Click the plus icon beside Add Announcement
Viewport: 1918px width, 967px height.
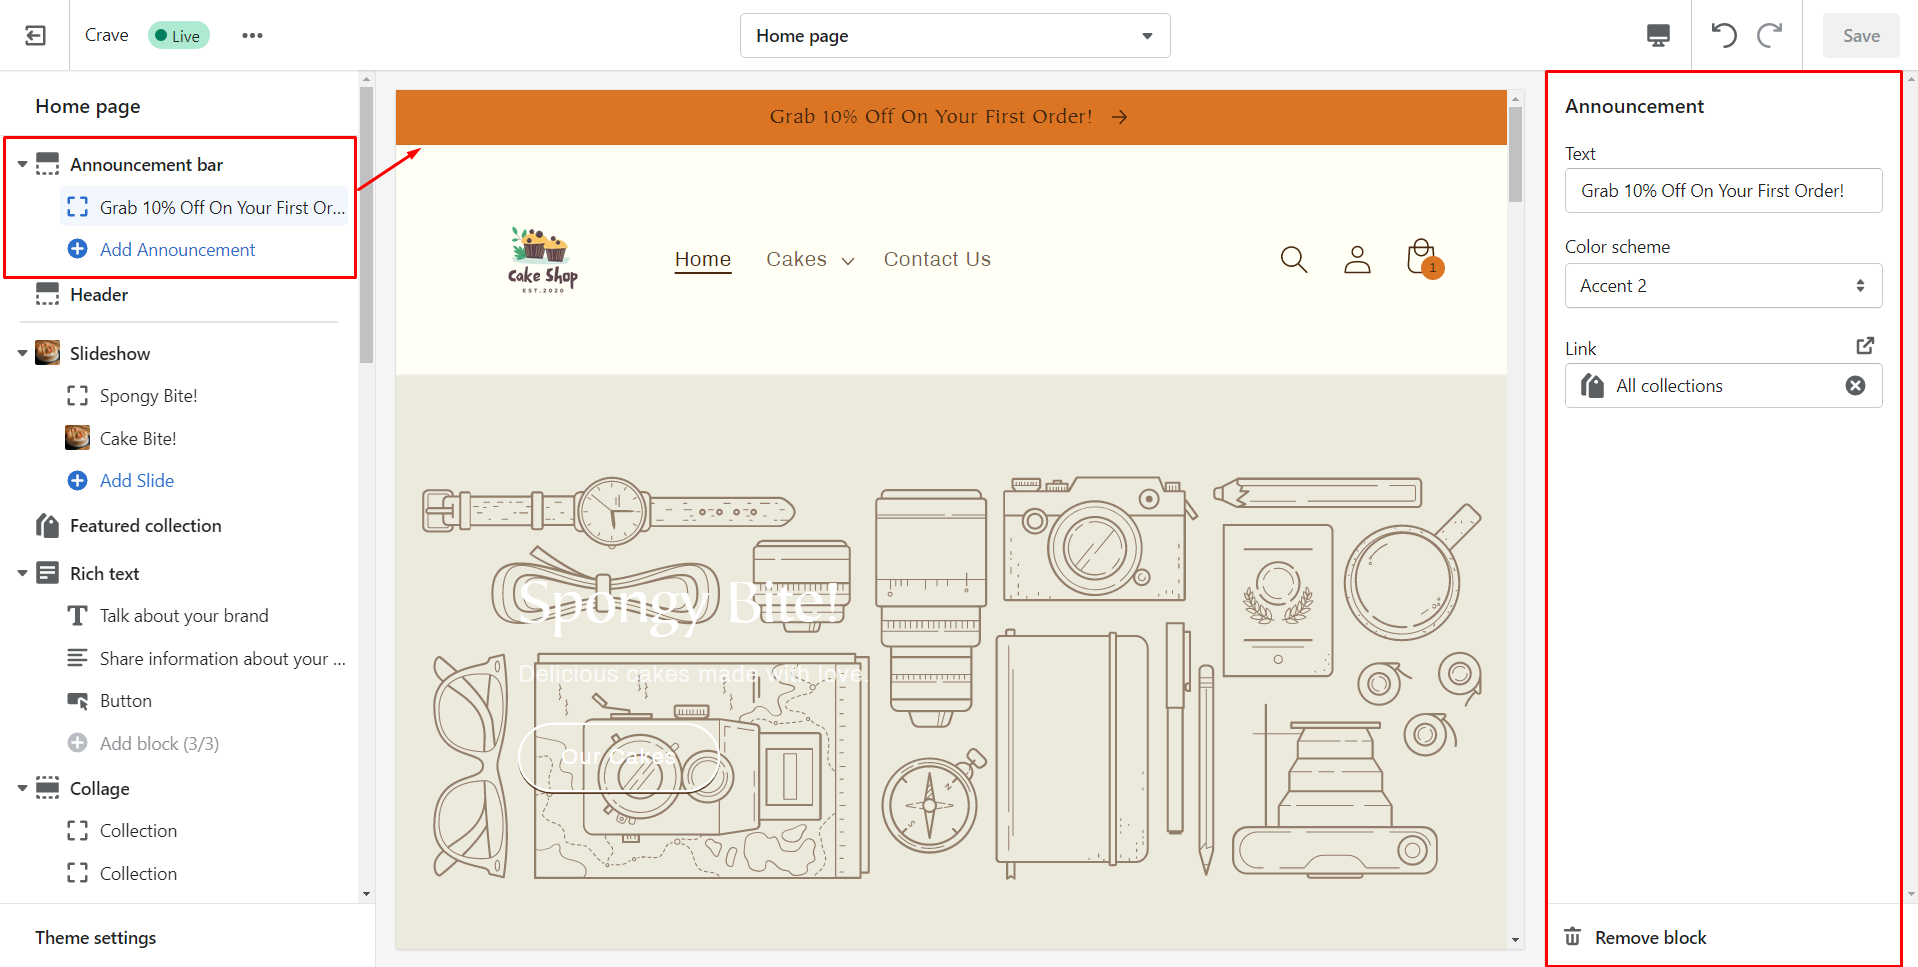click(77, 249)
